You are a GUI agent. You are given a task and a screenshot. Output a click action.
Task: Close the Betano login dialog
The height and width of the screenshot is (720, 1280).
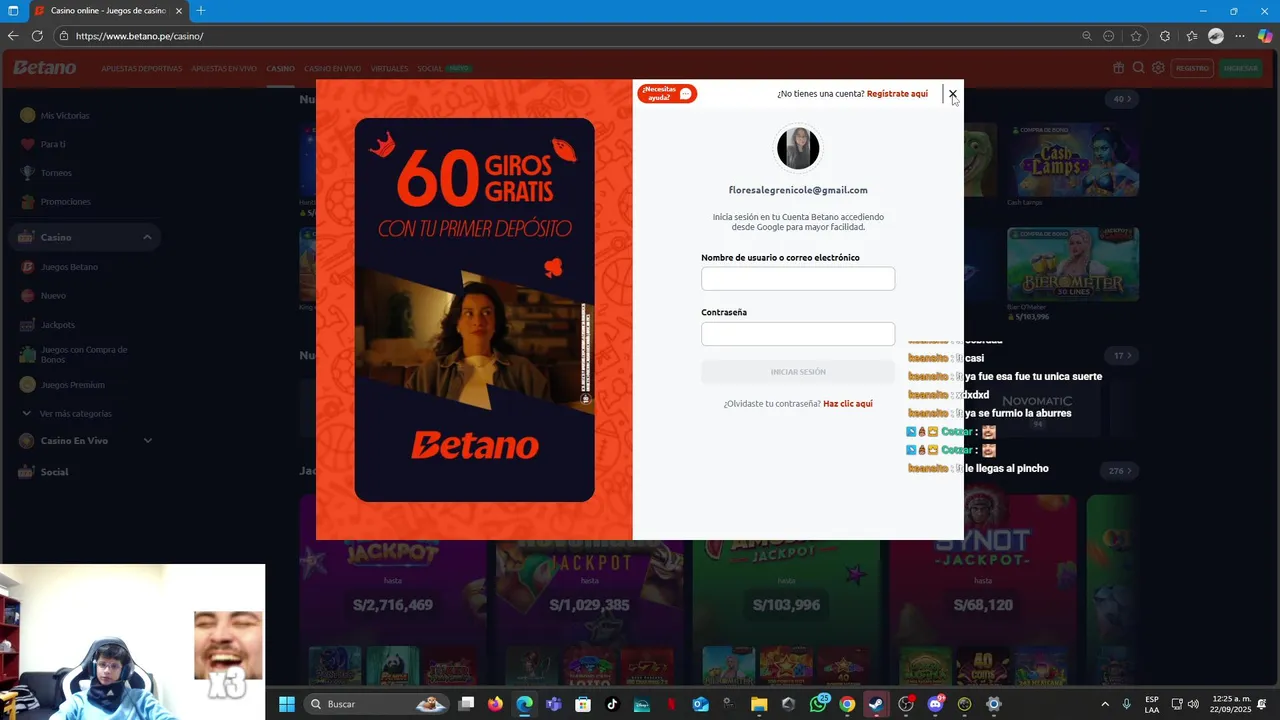[x=952, y=94]
